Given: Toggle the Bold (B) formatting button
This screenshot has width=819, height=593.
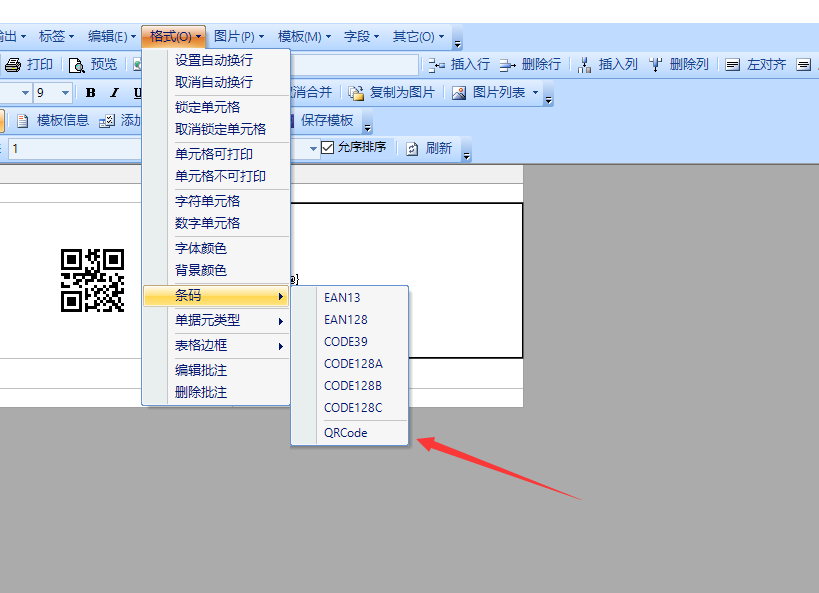Looking at the screenshot, I should click(x=91, y=93).
